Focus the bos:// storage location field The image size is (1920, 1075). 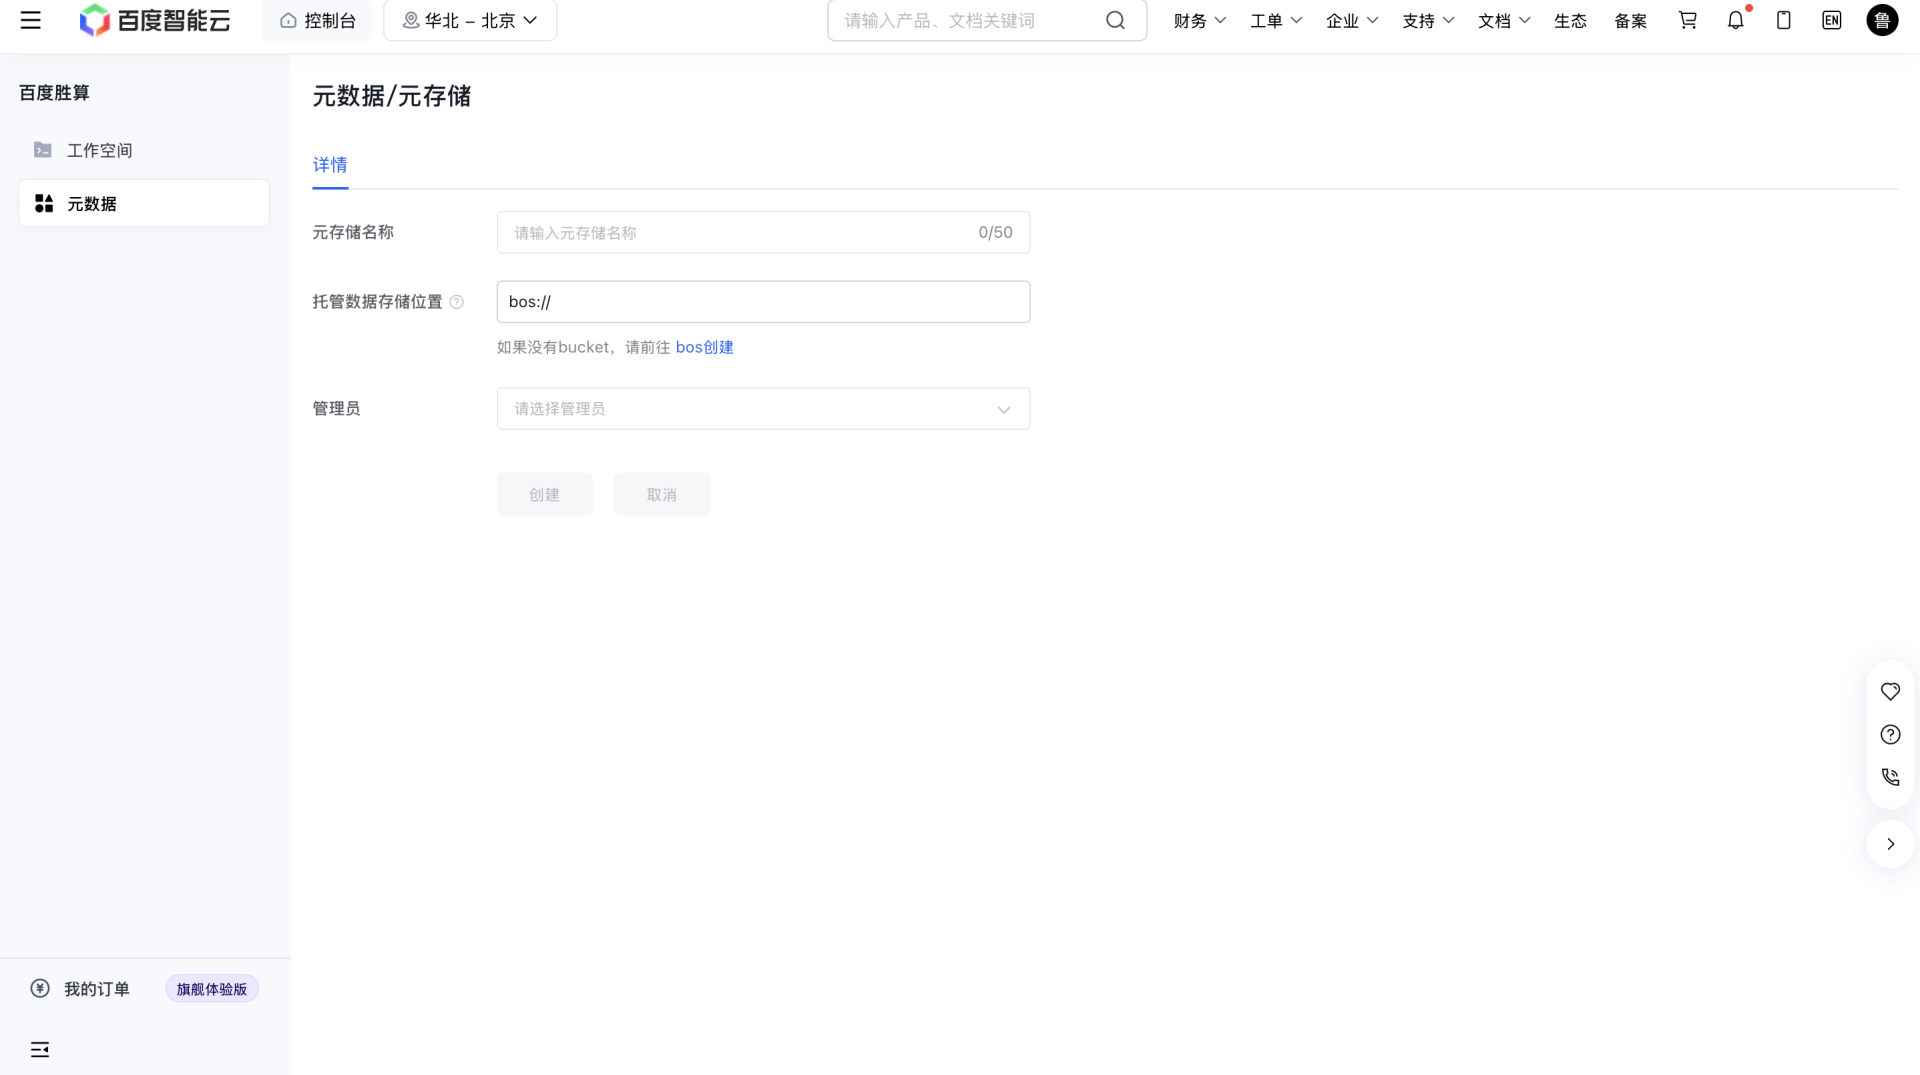click(763, 302)
